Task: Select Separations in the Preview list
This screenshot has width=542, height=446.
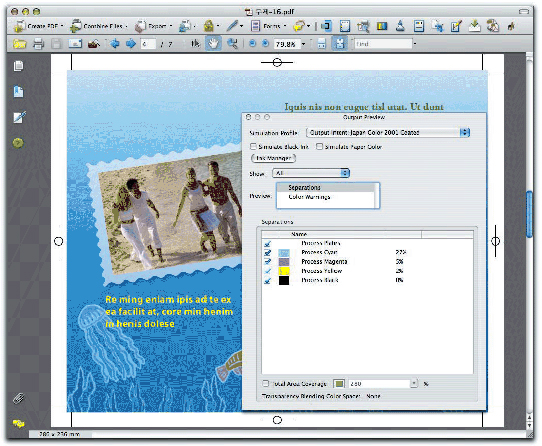Action: (x=325, y=187)
